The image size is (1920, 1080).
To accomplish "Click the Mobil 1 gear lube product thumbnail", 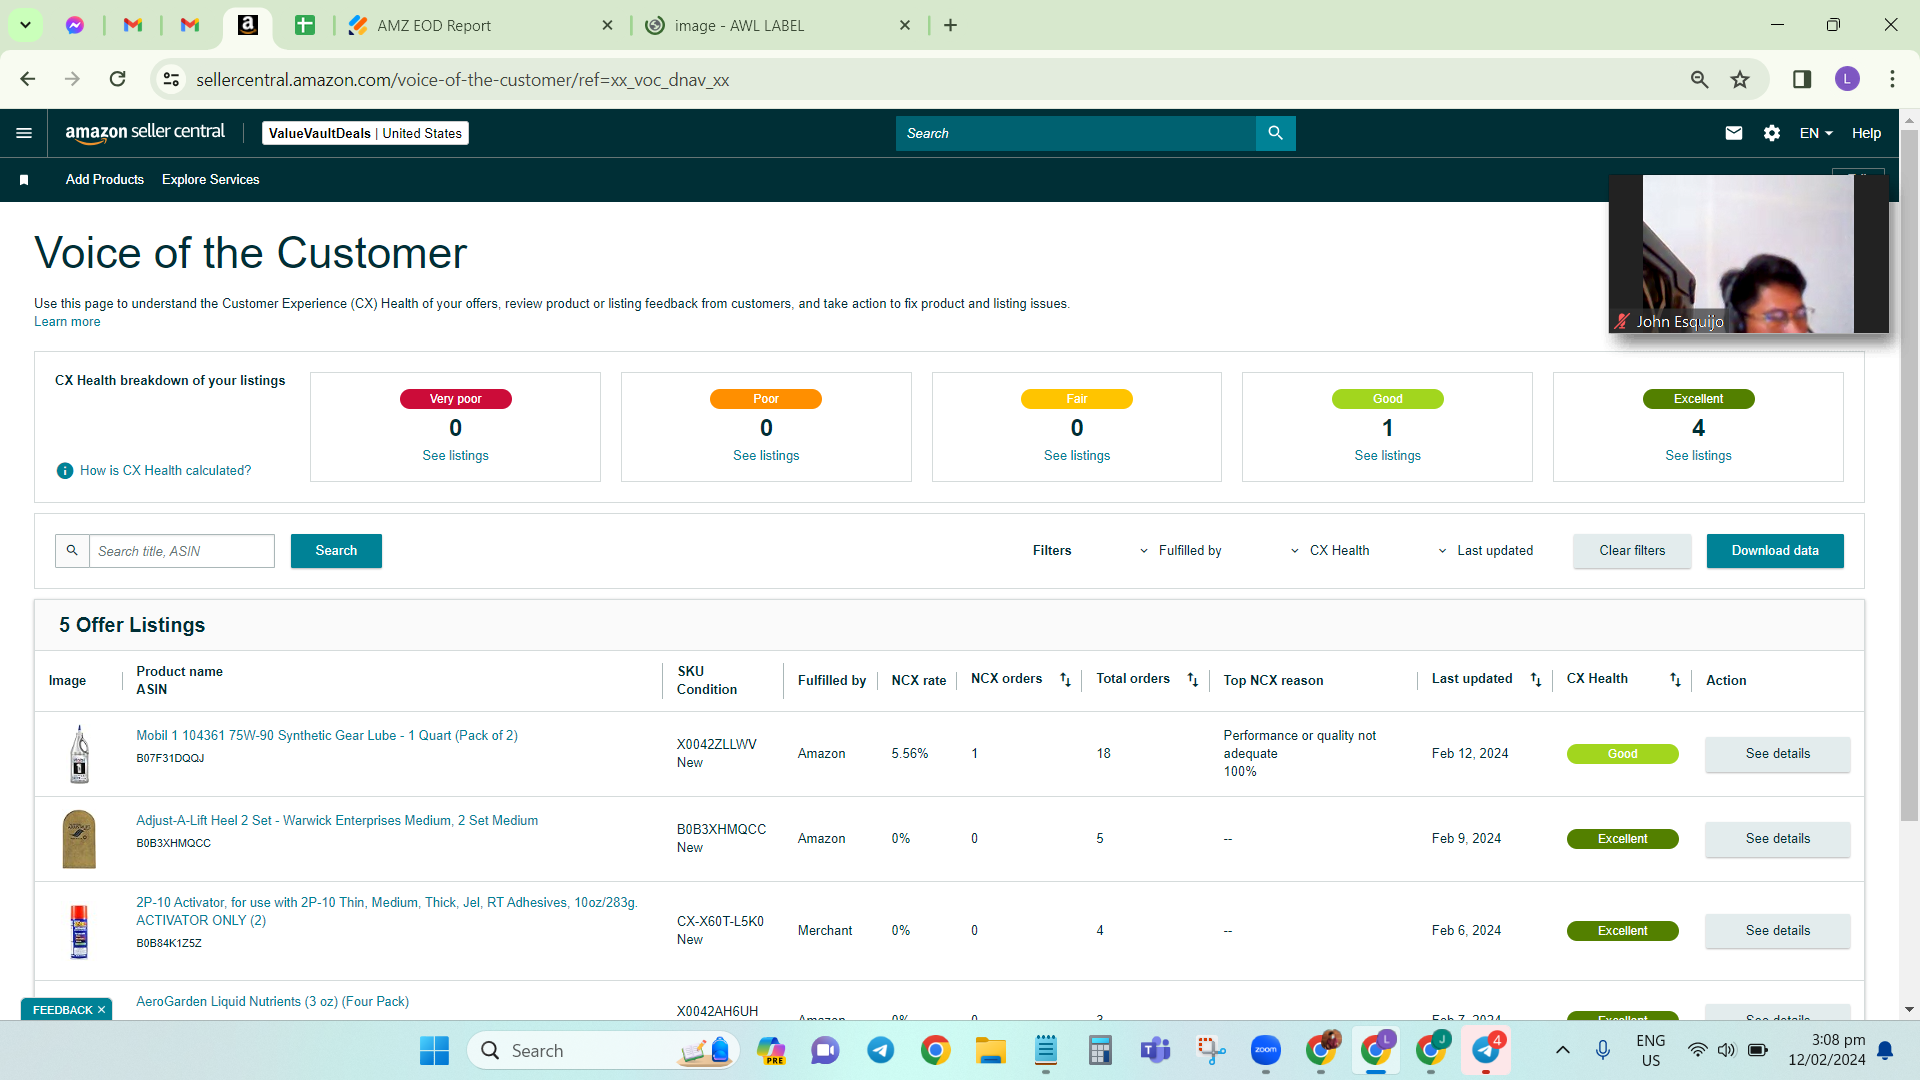I will (79, 754).
